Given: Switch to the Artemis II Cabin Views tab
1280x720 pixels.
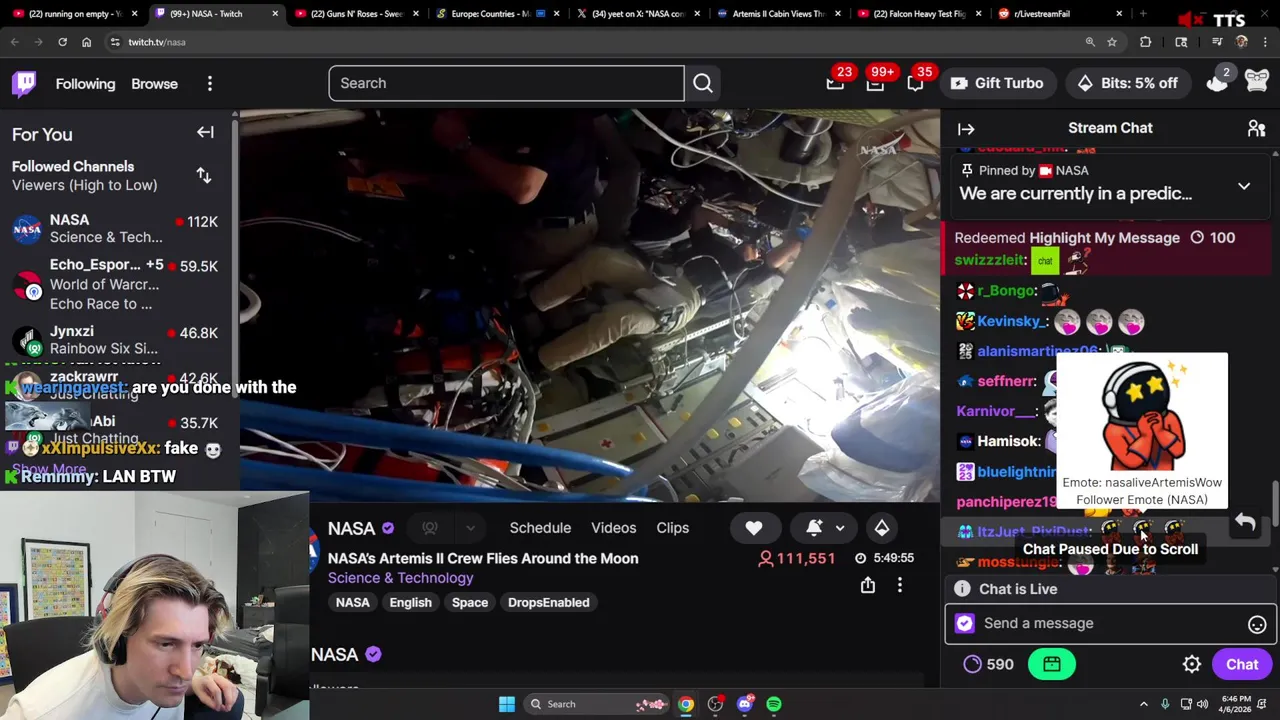Looking at the screenshot, I should click(x=778, y=14).
